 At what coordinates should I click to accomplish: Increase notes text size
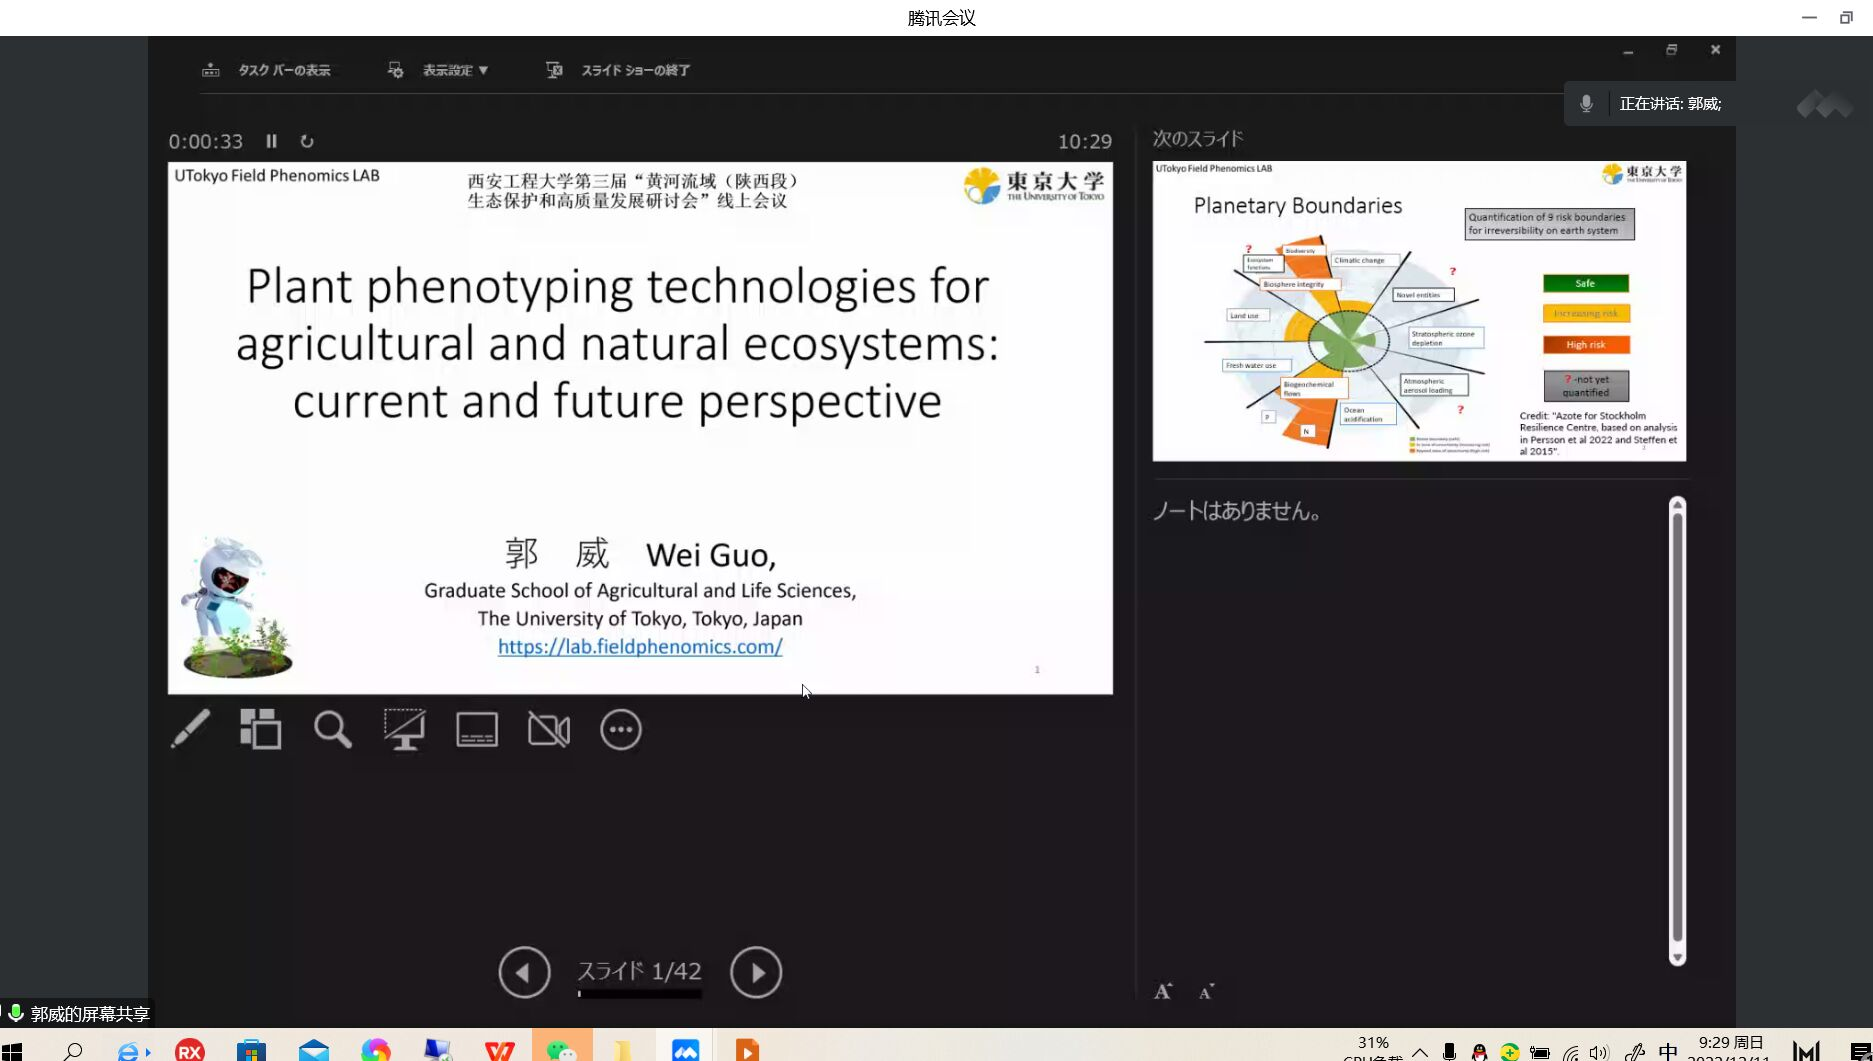point(1163,991)
